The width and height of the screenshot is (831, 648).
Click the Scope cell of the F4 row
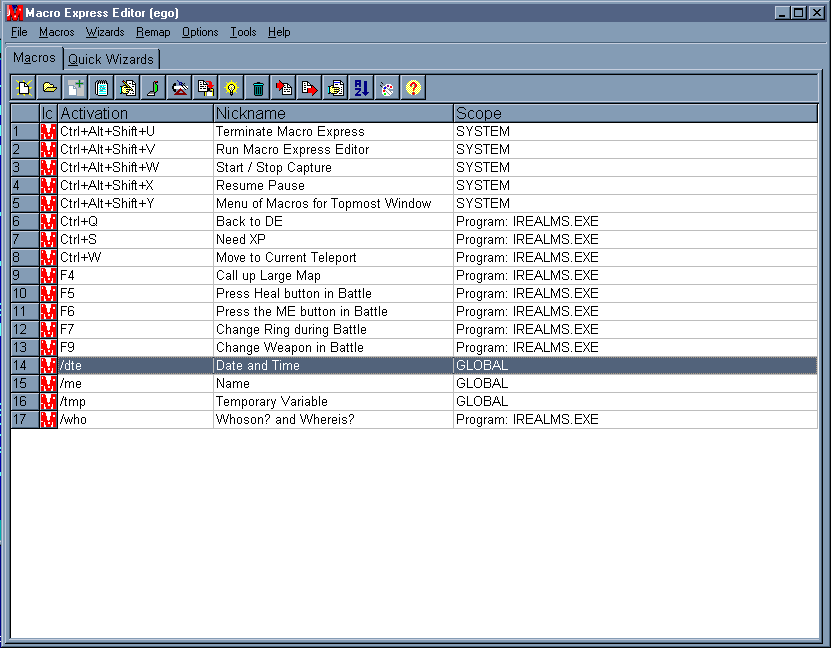coord(635,276)
